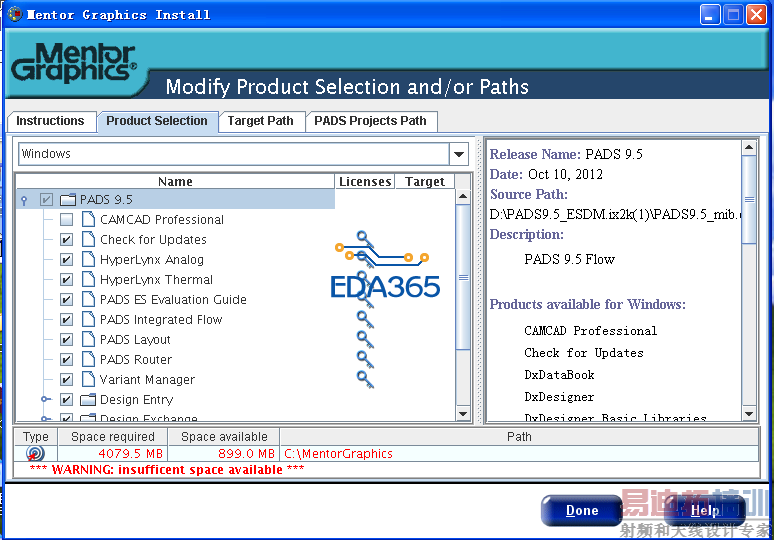Uncheck Check for Updates
Image resolution: width=774 pixels, height=540 pixels.
[x=66, y=239]
